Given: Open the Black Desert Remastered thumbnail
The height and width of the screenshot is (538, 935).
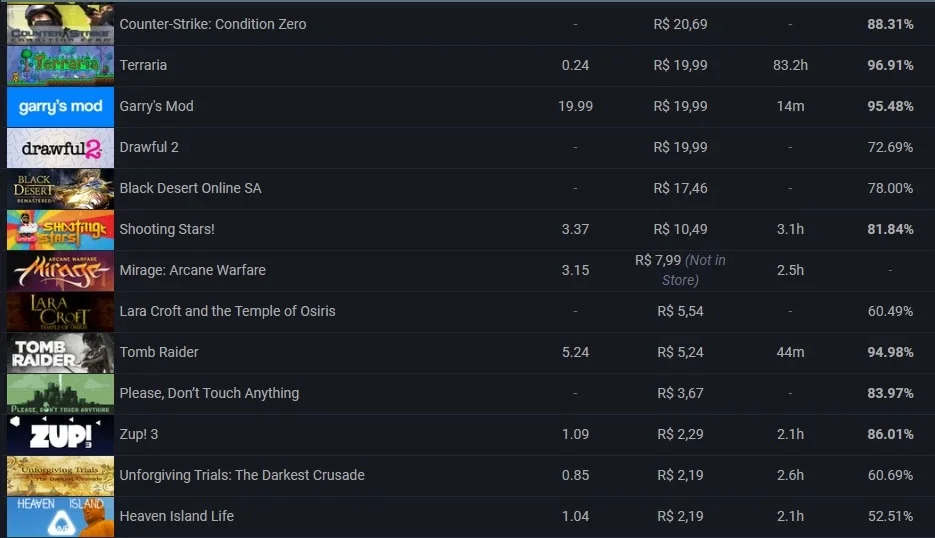Looking at the screenshot, I should 60,188.
